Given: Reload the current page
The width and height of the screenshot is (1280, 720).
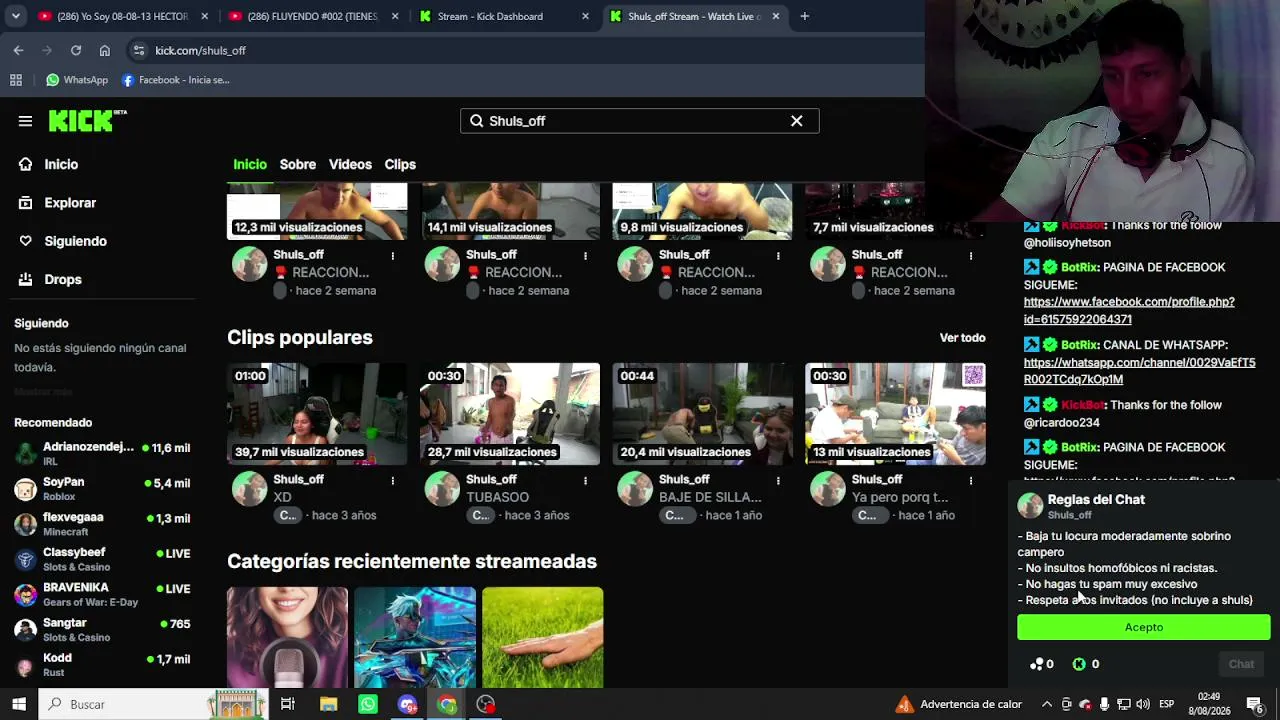Looking at the screenshot, I should click(76, 50).
